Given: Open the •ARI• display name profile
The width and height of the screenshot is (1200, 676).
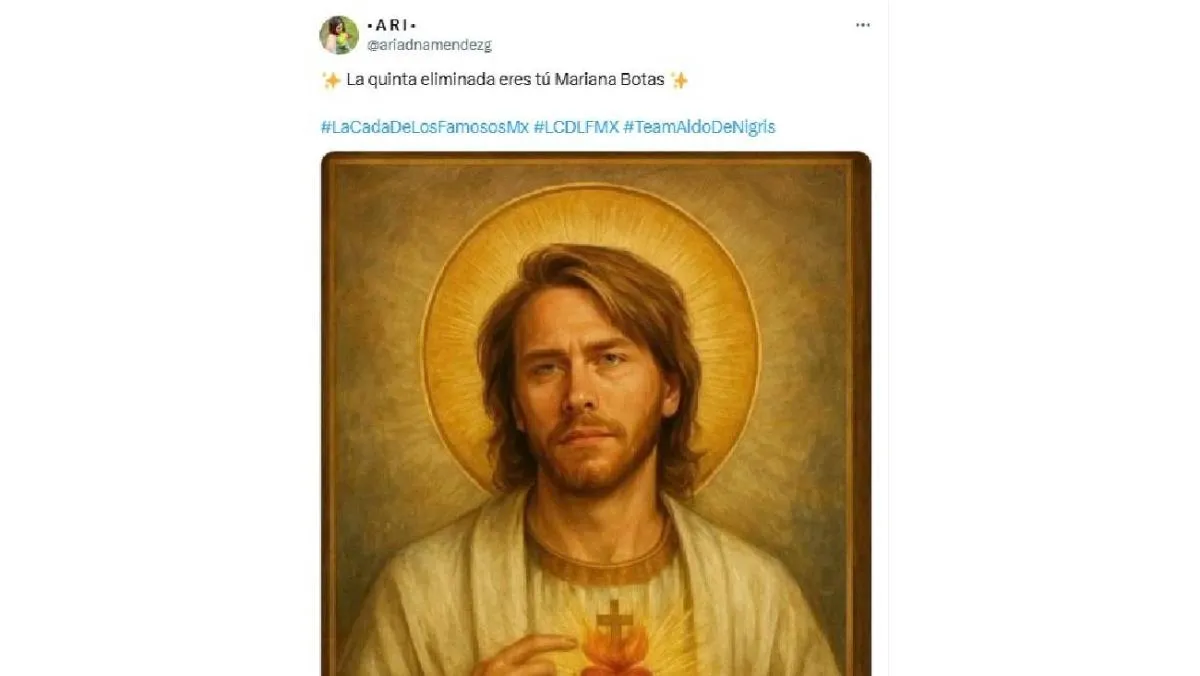Looking at the screenshot, I should (392, 25).
